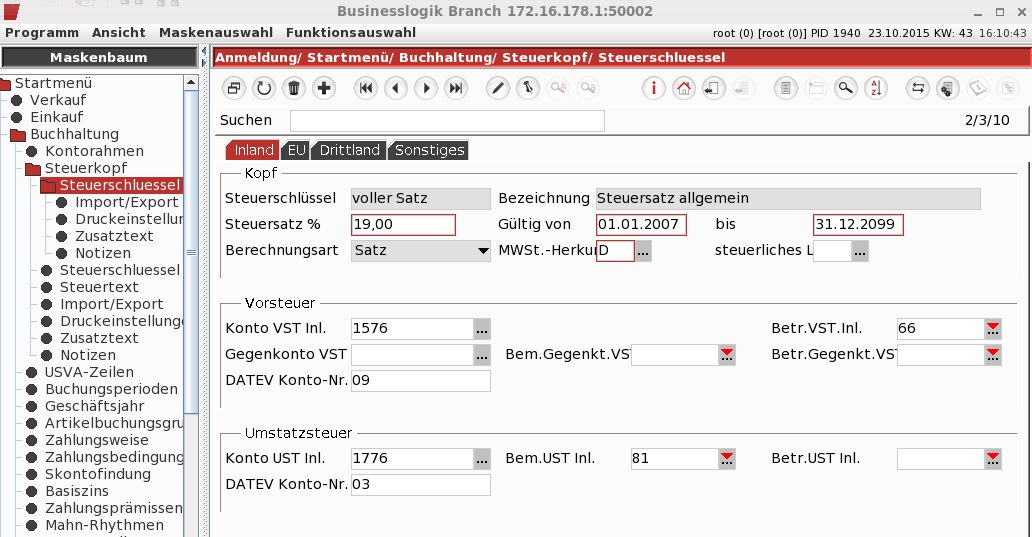Click the MWSt.-Herkunft lookup button

click(x=643, y=251)
